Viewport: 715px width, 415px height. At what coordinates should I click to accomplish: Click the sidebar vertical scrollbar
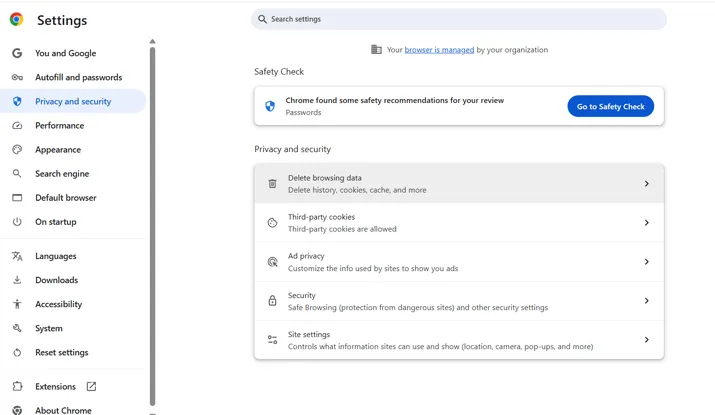152,200
